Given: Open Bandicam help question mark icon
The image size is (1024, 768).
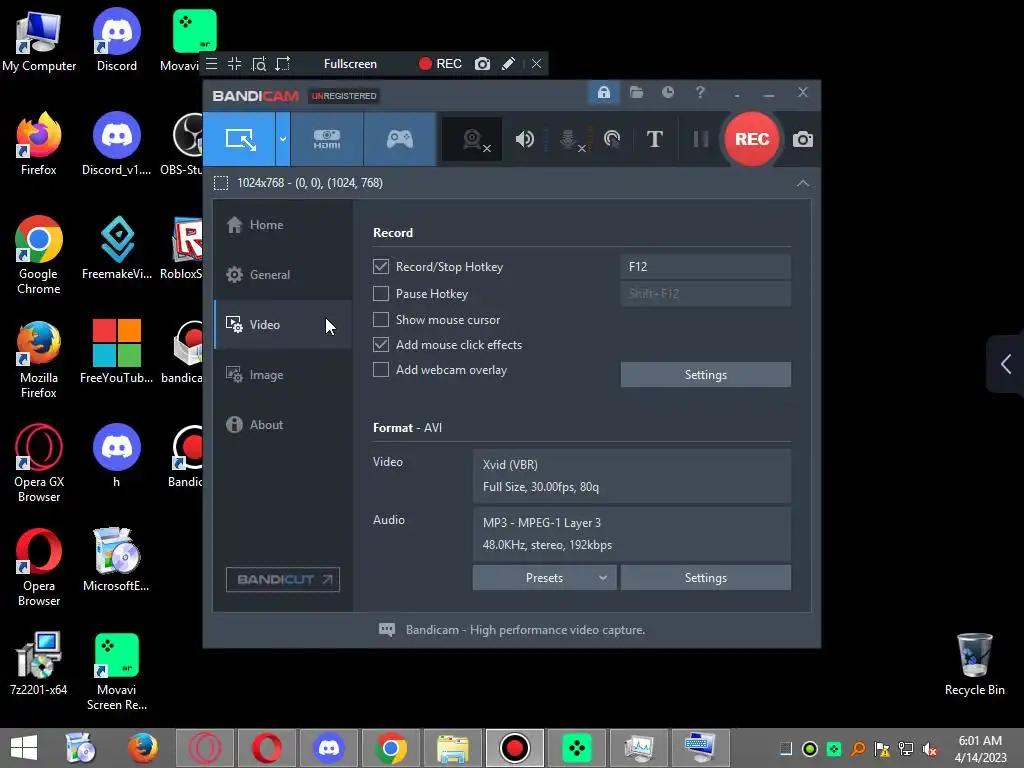Looking at the screenshot, I should (700, 93).
